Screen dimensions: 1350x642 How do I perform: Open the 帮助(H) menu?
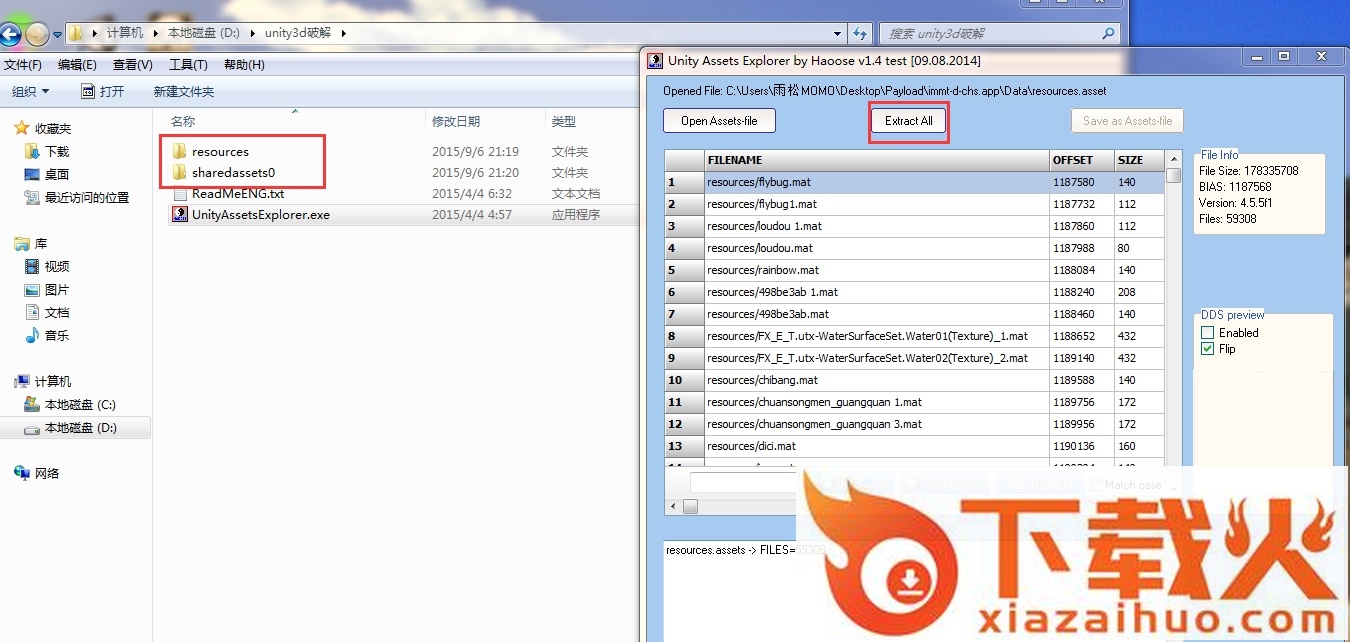click(244, 65)
